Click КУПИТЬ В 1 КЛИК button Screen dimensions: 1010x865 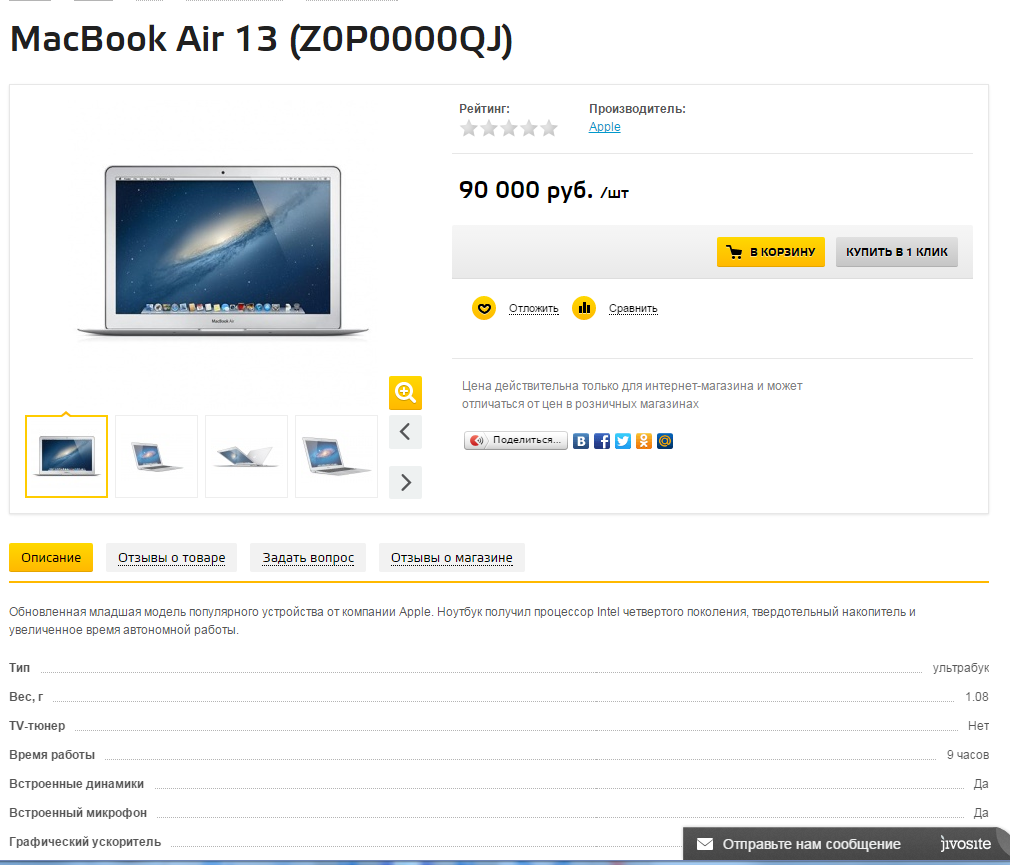897,252
